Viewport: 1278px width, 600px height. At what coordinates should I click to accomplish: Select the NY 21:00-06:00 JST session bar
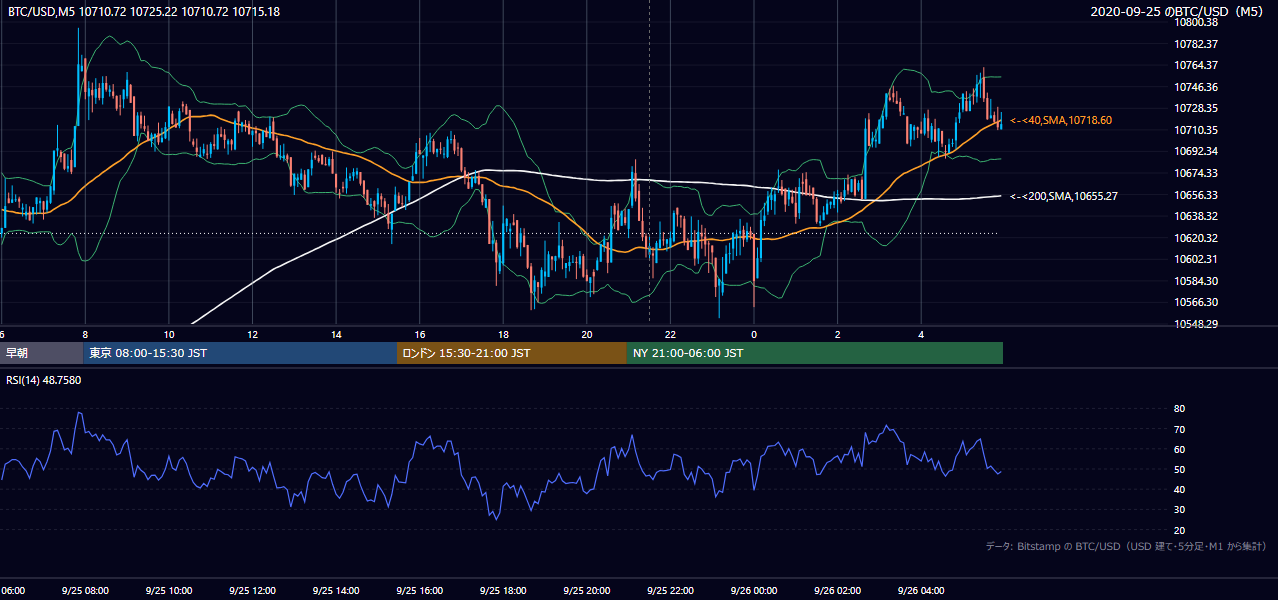(x=815, y=353)
